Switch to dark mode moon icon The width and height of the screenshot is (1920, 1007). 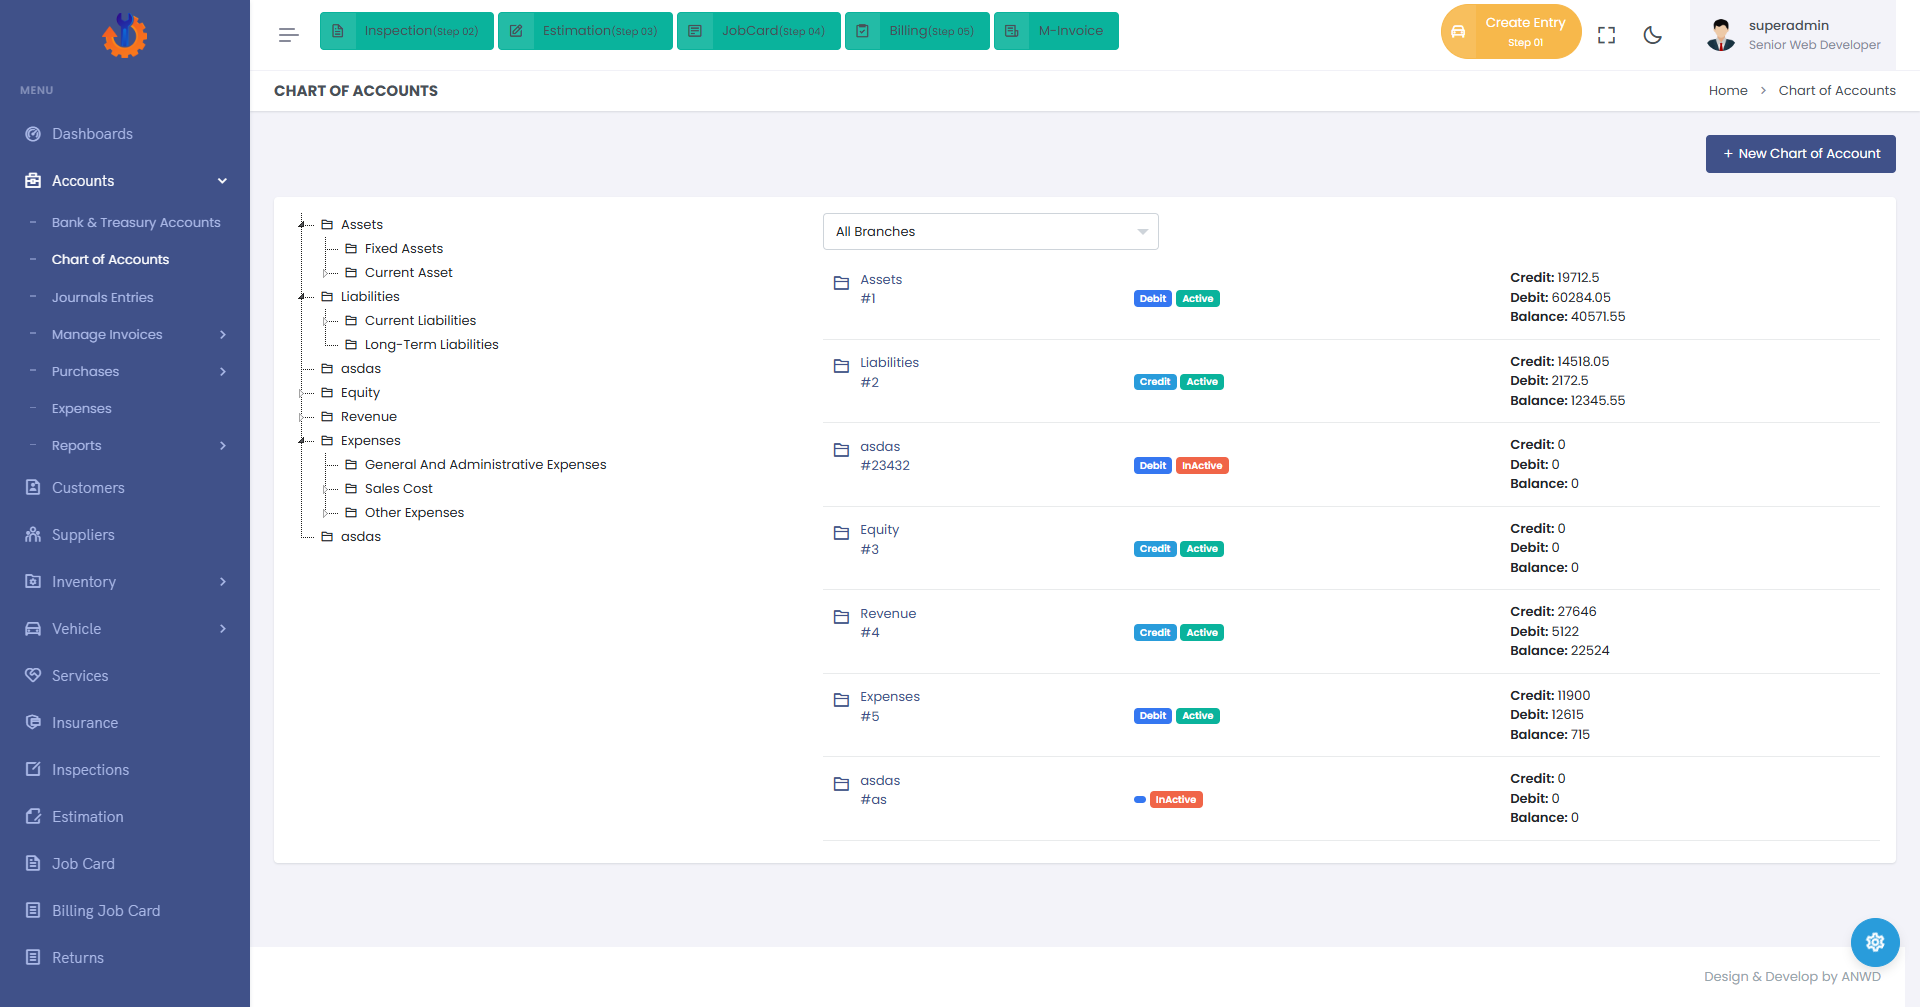pos(1653,35)
